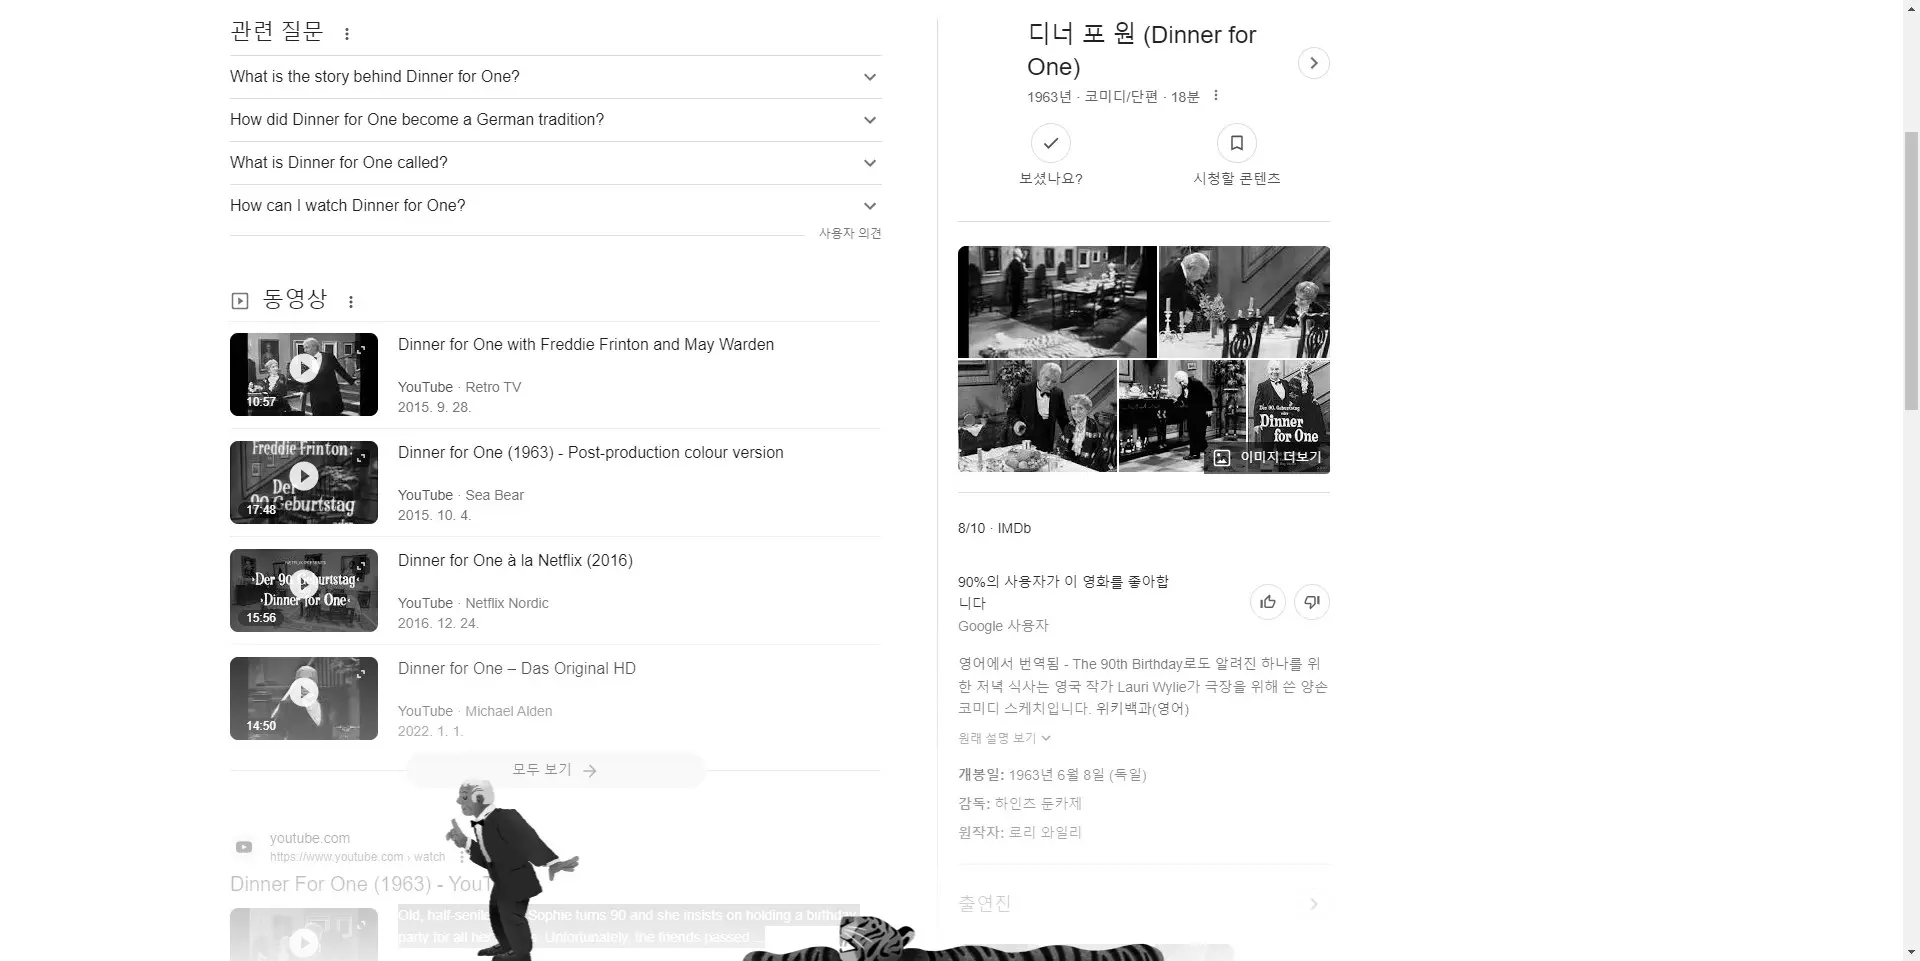Viewport: 1920px width, 961px height.
Task: Play the Retro TV video thumbnail
Action: 303,374
